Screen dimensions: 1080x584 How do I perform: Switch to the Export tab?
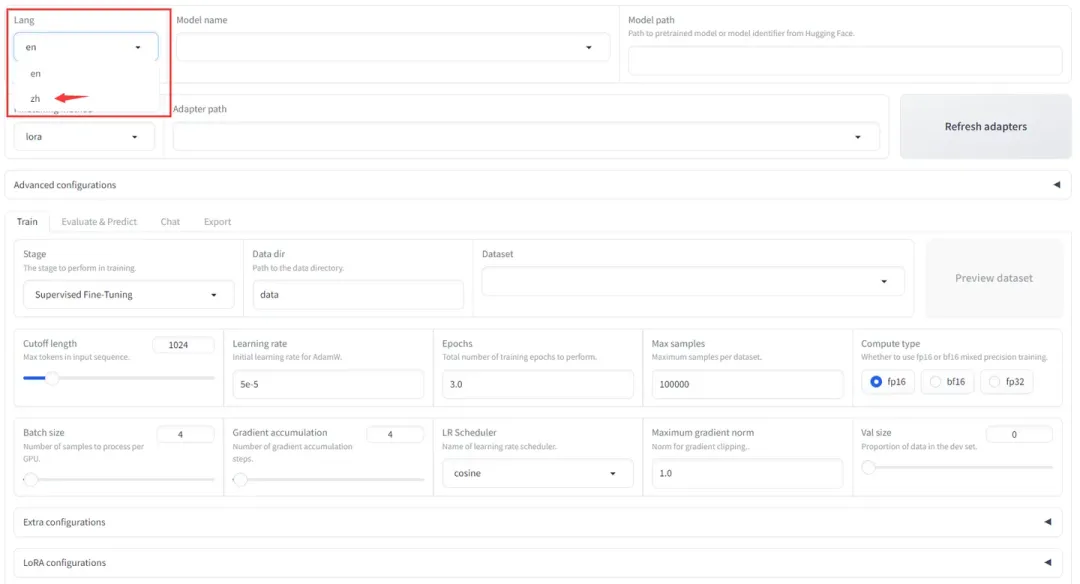click(x=217, y=221)
